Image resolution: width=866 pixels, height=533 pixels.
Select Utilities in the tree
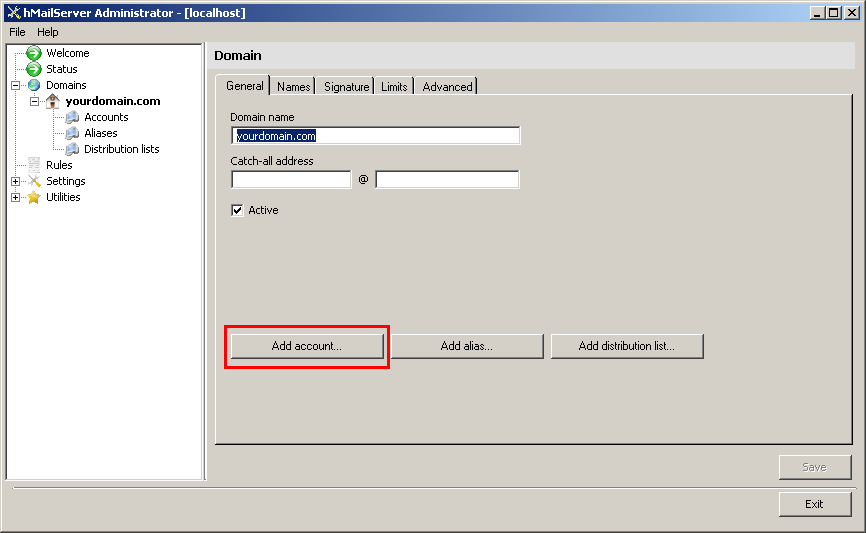(63, 197)
